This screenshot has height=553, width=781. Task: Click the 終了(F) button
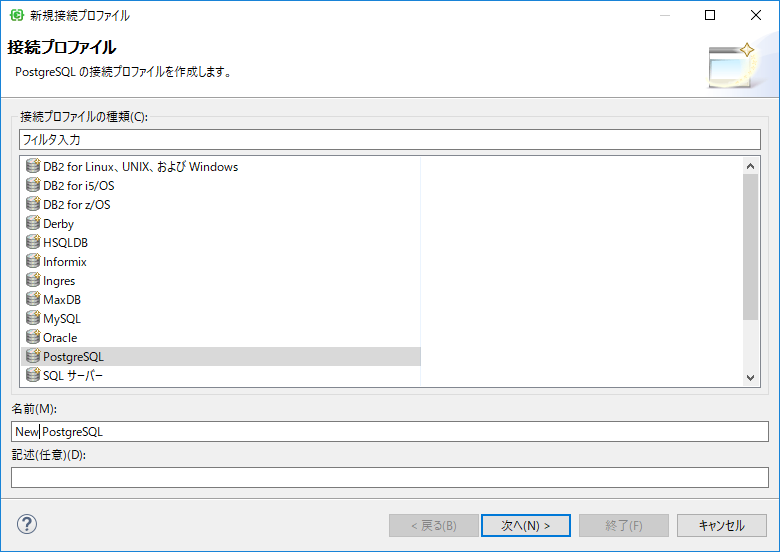pyautogui.click(x=624, y=526)
